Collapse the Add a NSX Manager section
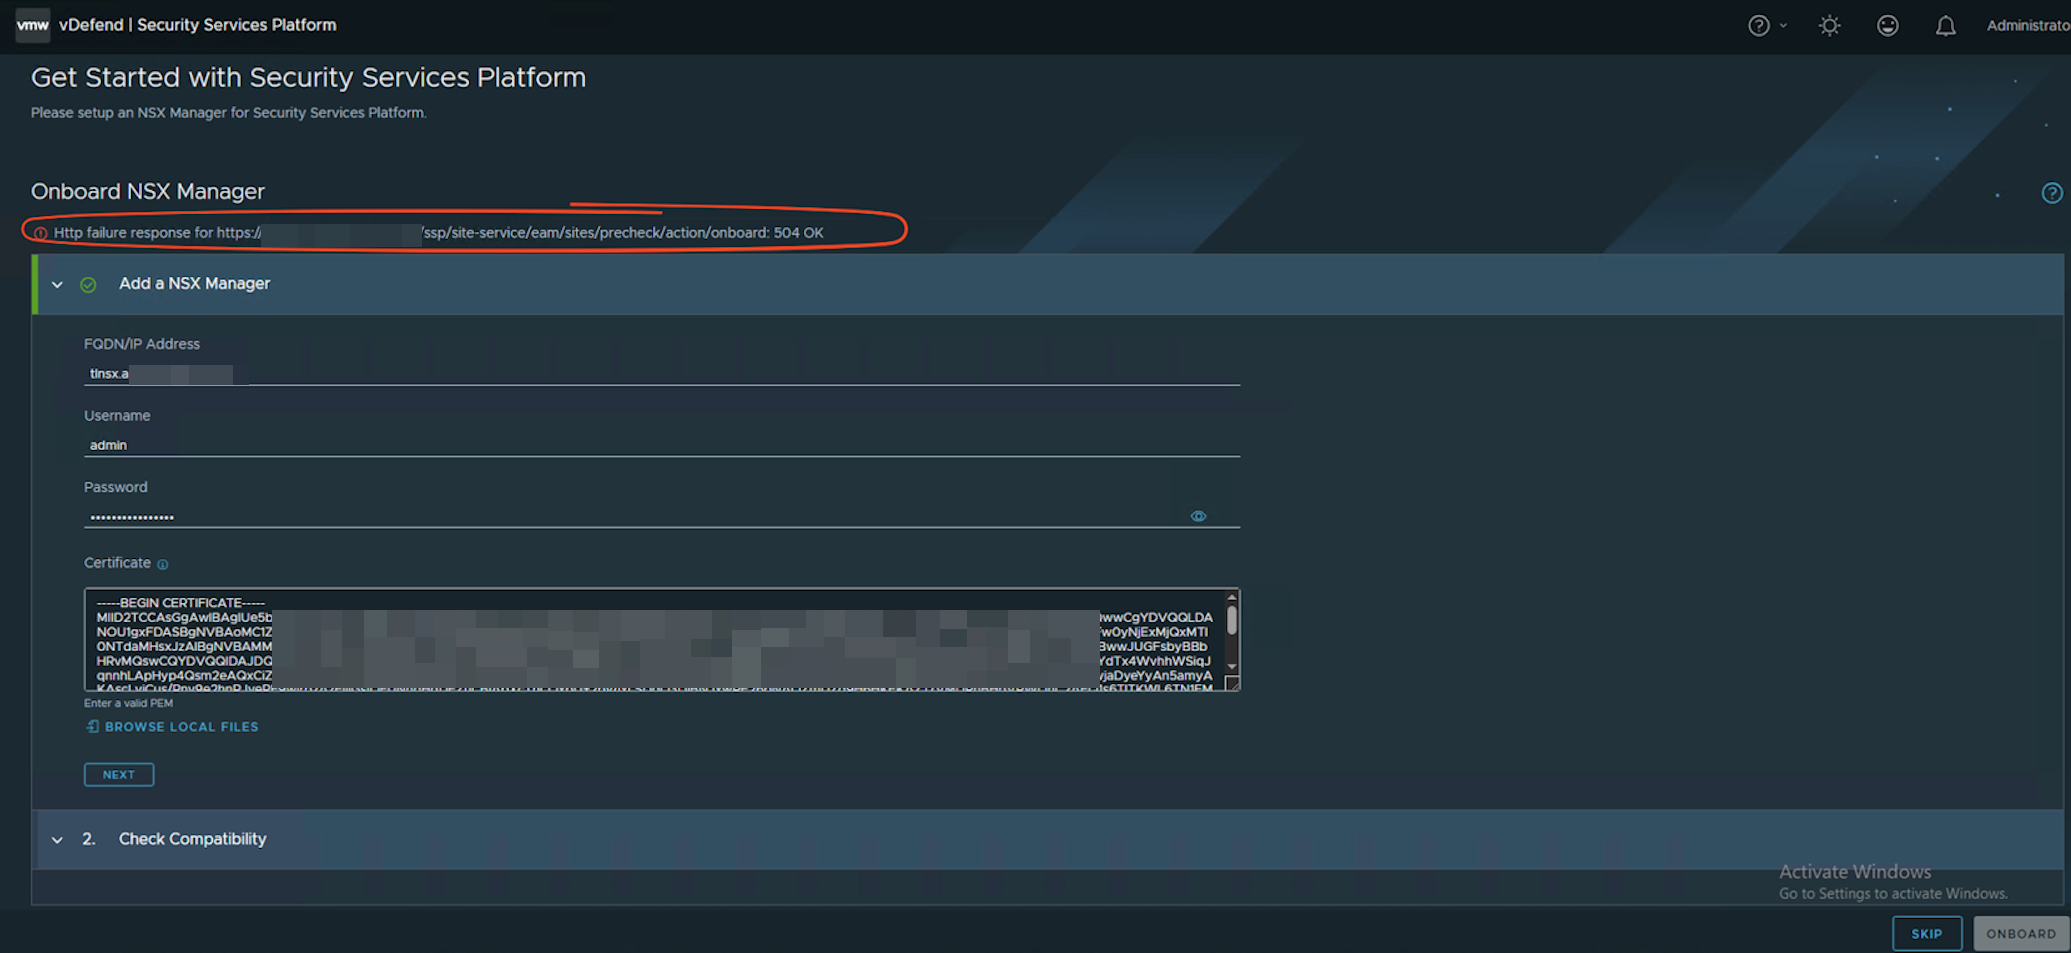The width and height of the screenshot is (2071, 953). click(57, 285)
